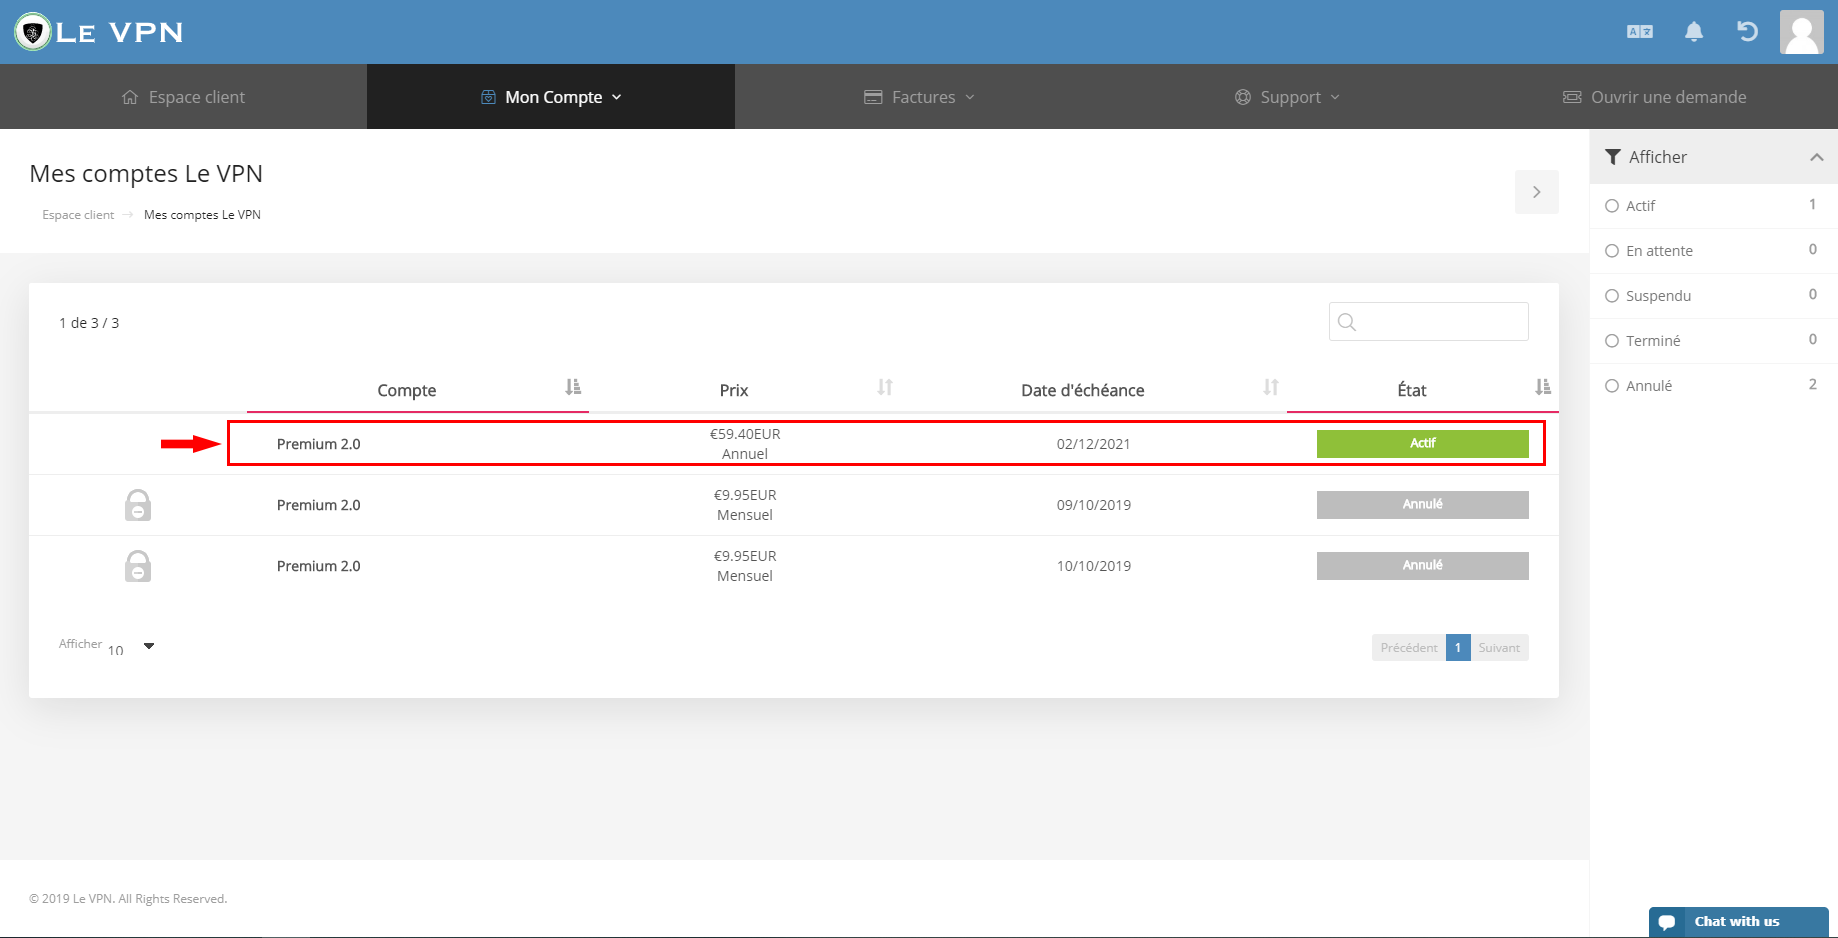Image resolution: width=1838 pixels, height=938 pixels.
Task: Open the Afficher 10 entries dropdown
Action: click(x=131, y=647)
